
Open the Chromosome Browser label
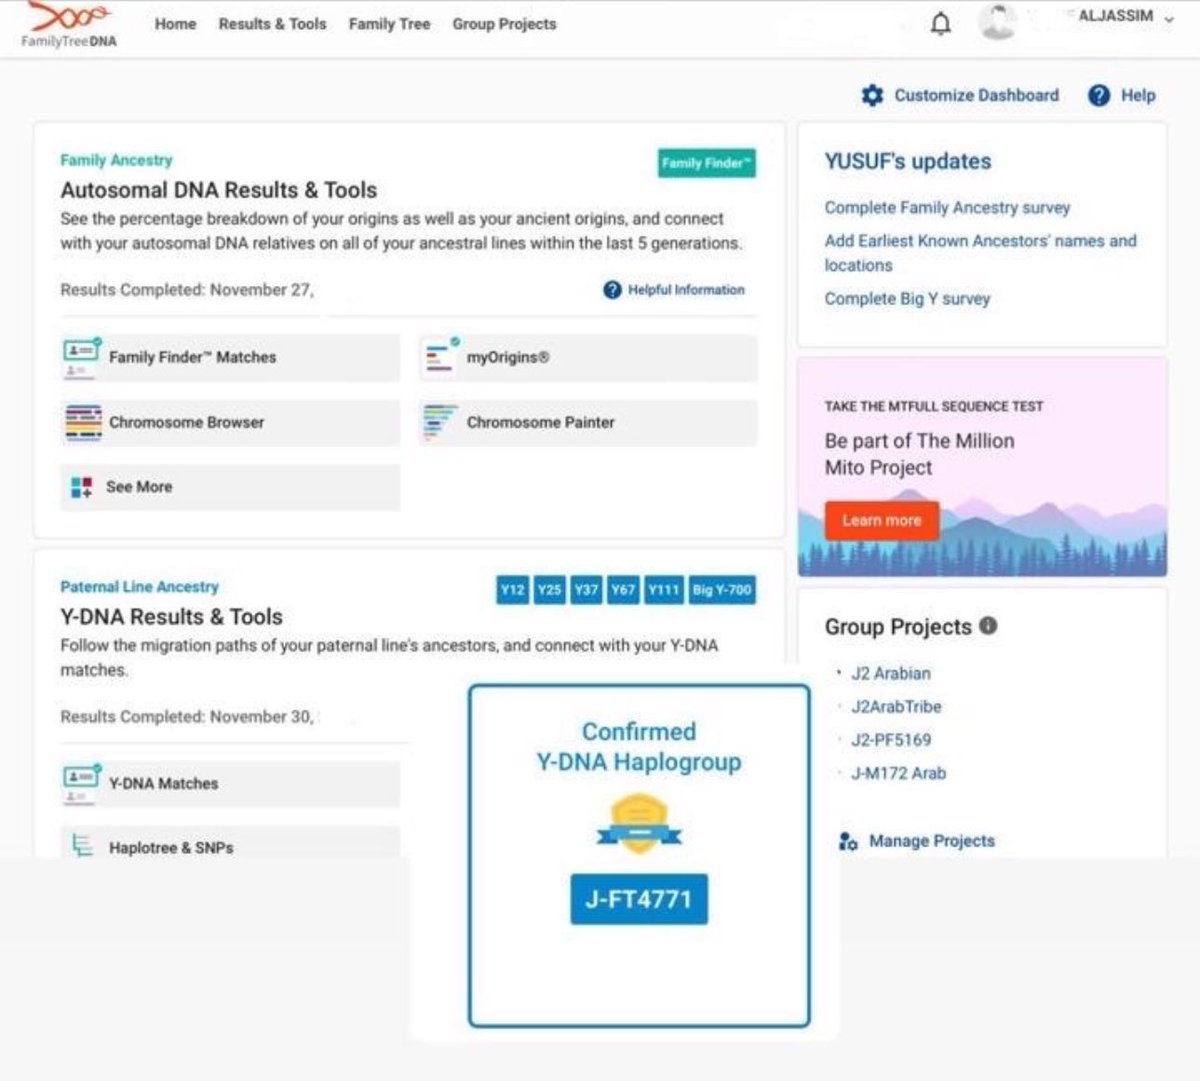click(x=186, y=422)
